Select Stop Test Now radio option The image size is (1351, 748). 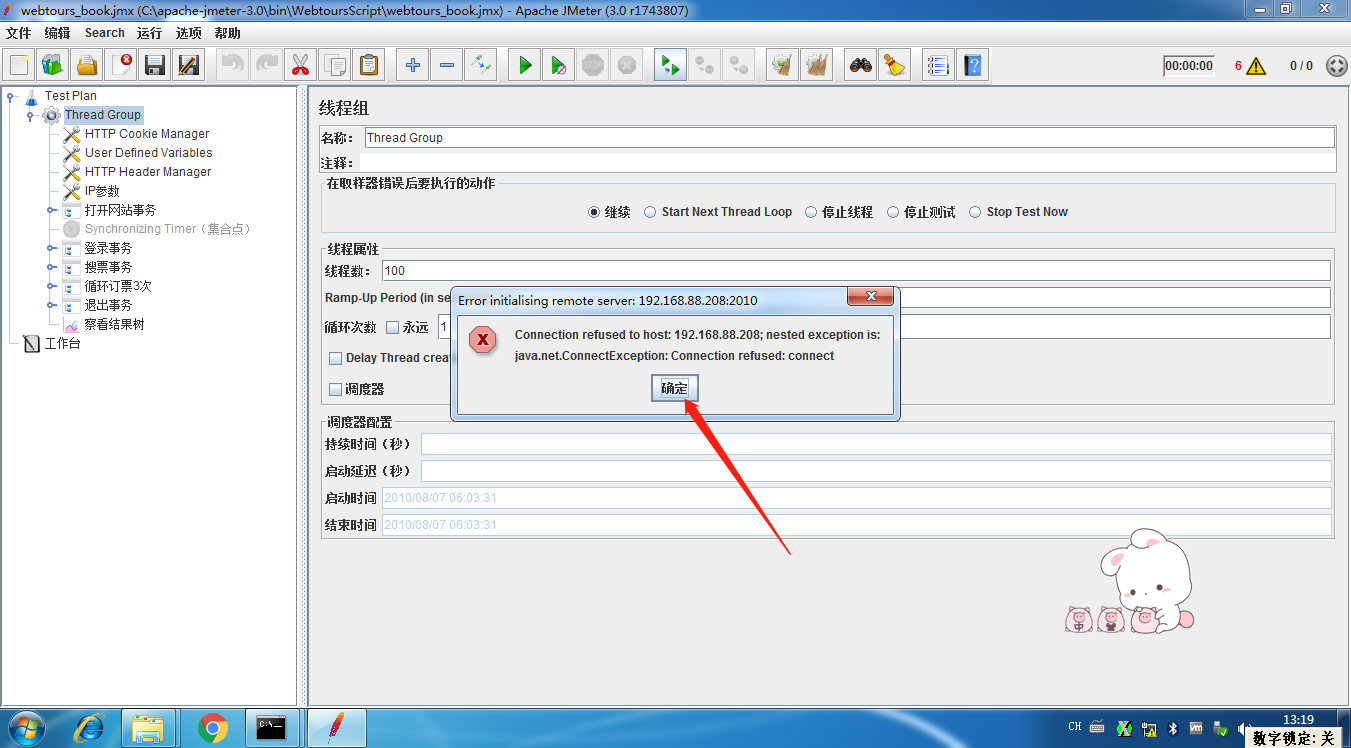pyautogui.click(x=975, y=212)
